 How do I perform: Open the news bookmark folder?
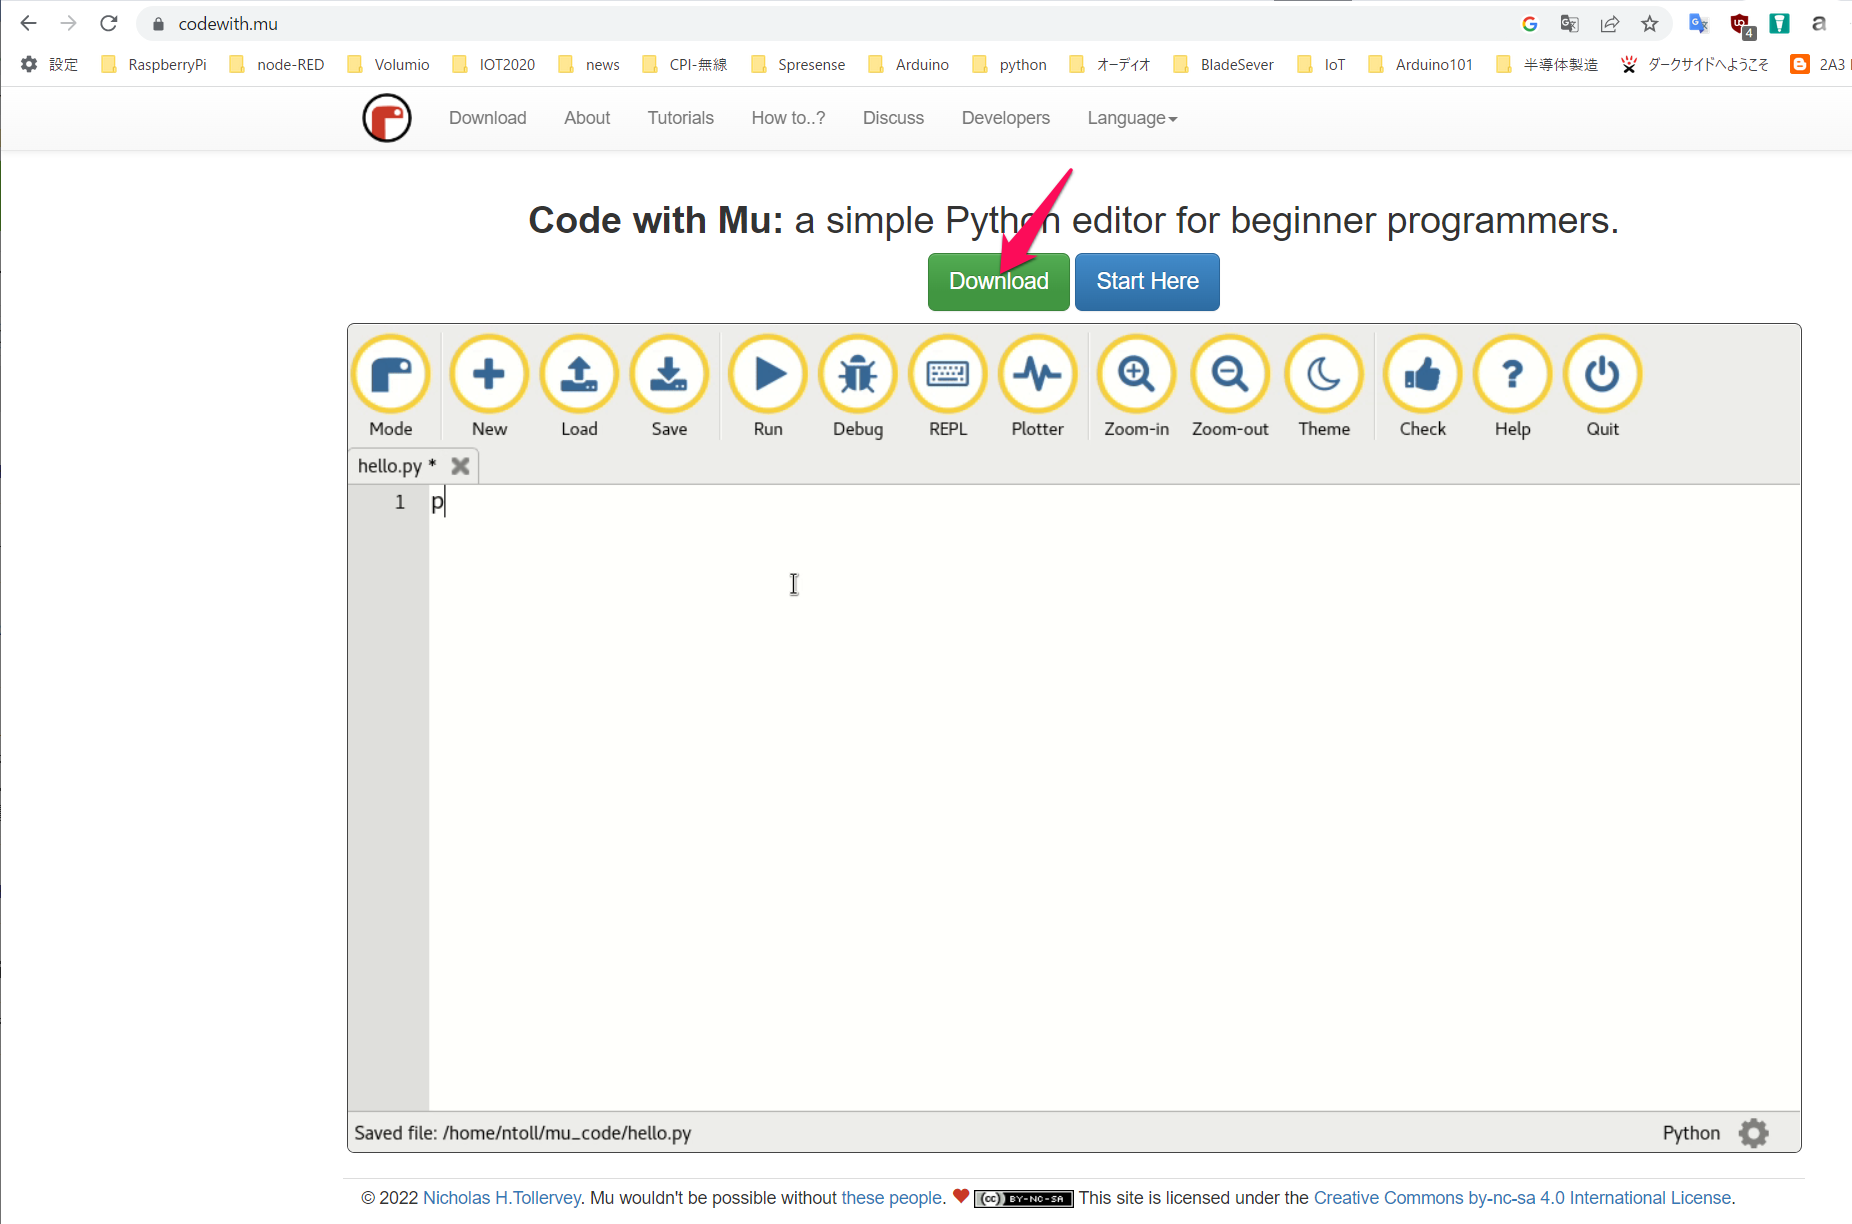pos(590,65)
